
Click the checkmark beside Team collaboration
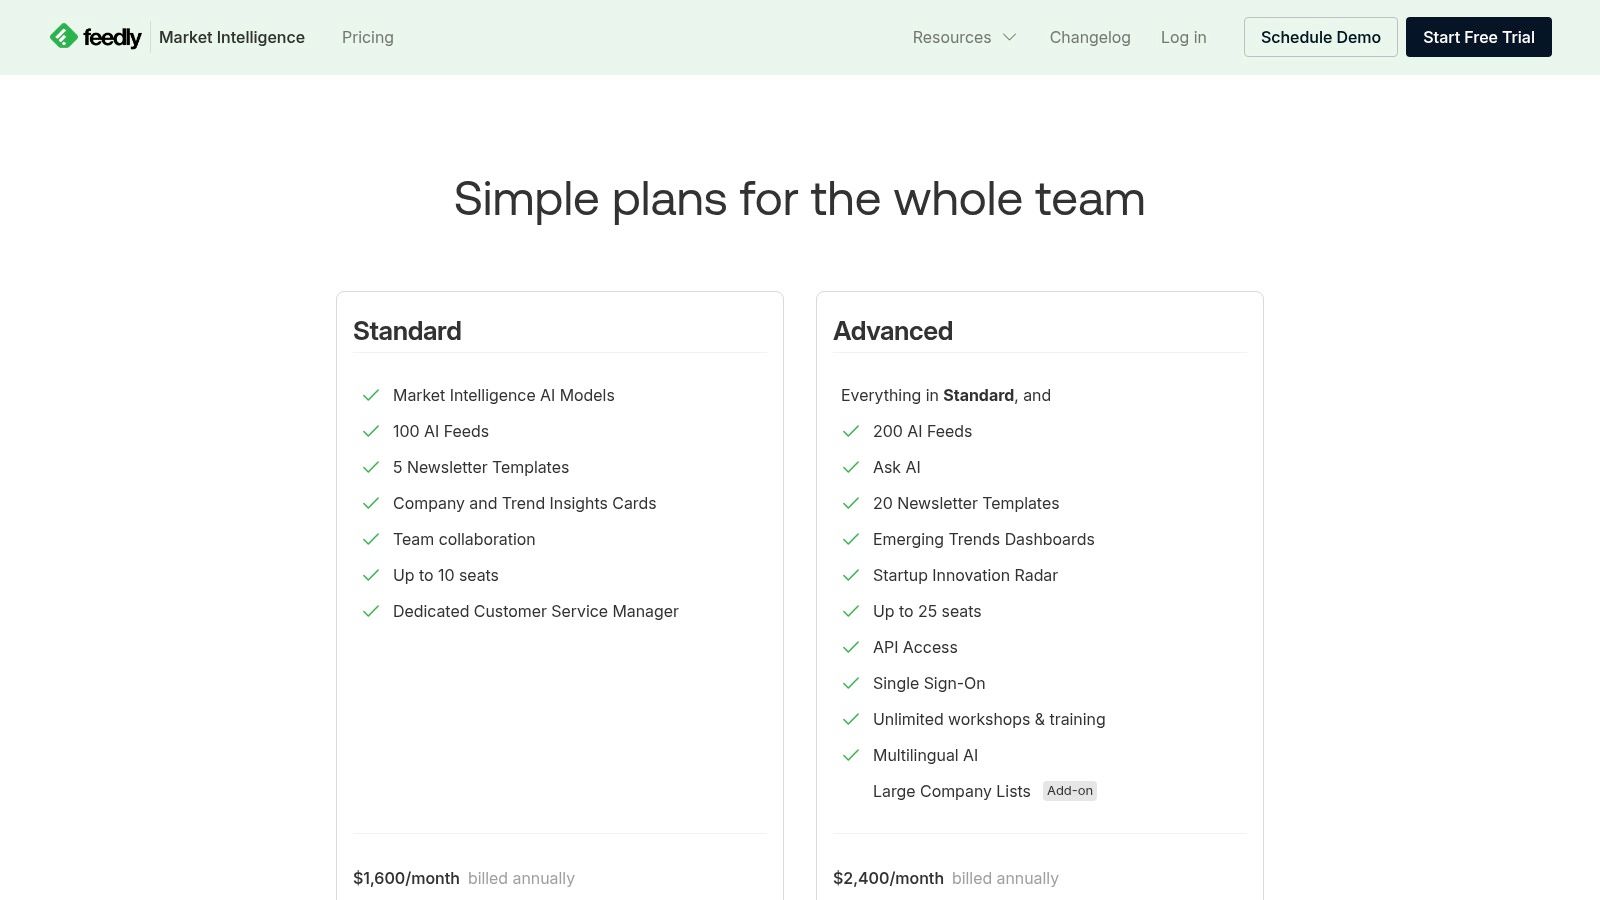coord(371,539)
